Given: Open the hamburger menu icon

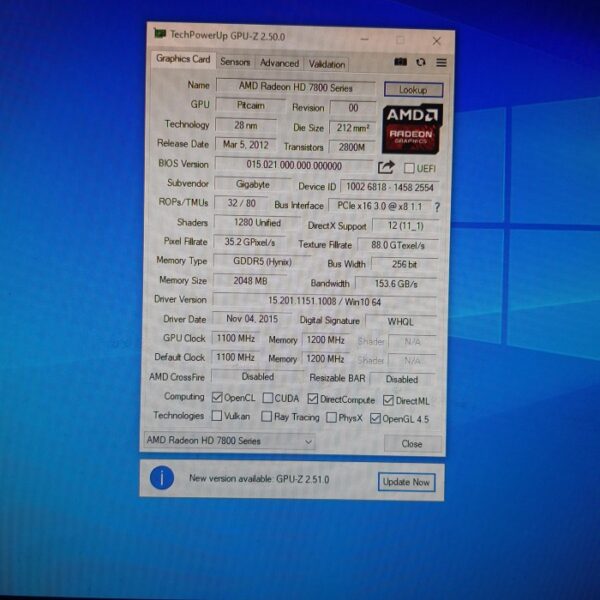Looking at the screenshot, I should (441, 62).
